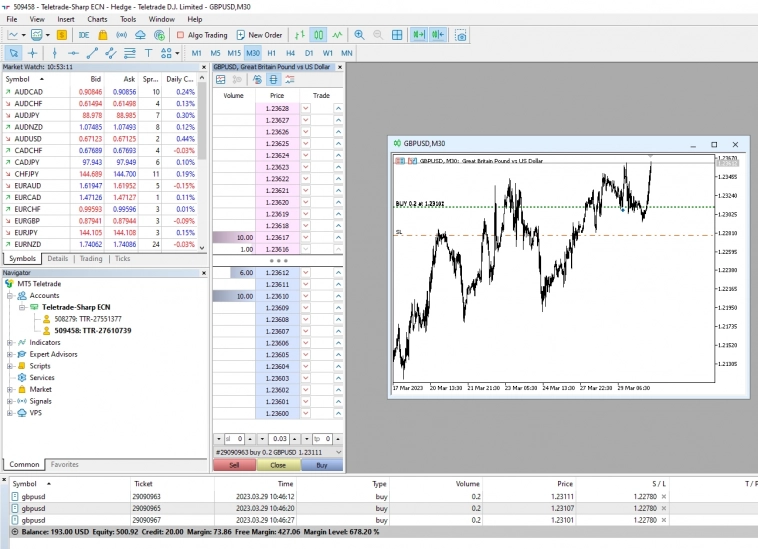Open the Charts menu
This screenshot has width=758, height=549.
click(97, 19)
